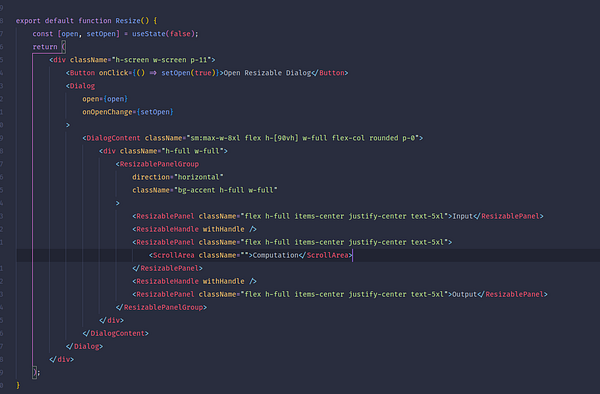Click the direction attribute name
The width and height of the screenshot is (600, 394).
(151, 177)
